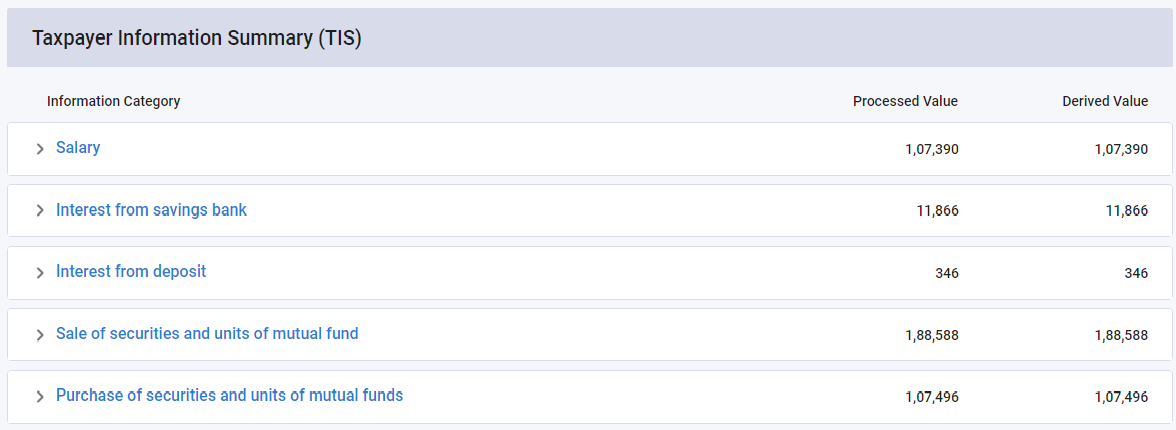Click the Derived Value column header

pyautogui.click(x=1105, y=101)
